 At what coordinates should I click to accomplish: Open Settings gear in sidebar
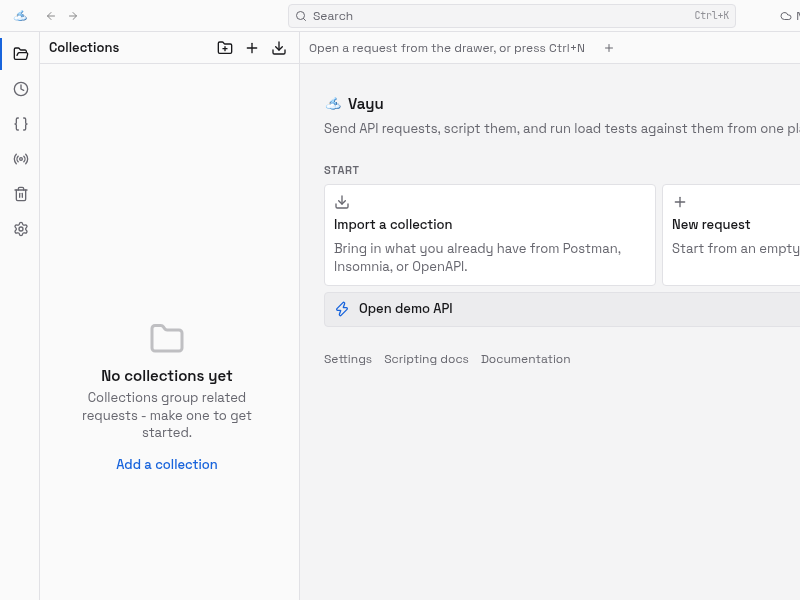[21, 229]
